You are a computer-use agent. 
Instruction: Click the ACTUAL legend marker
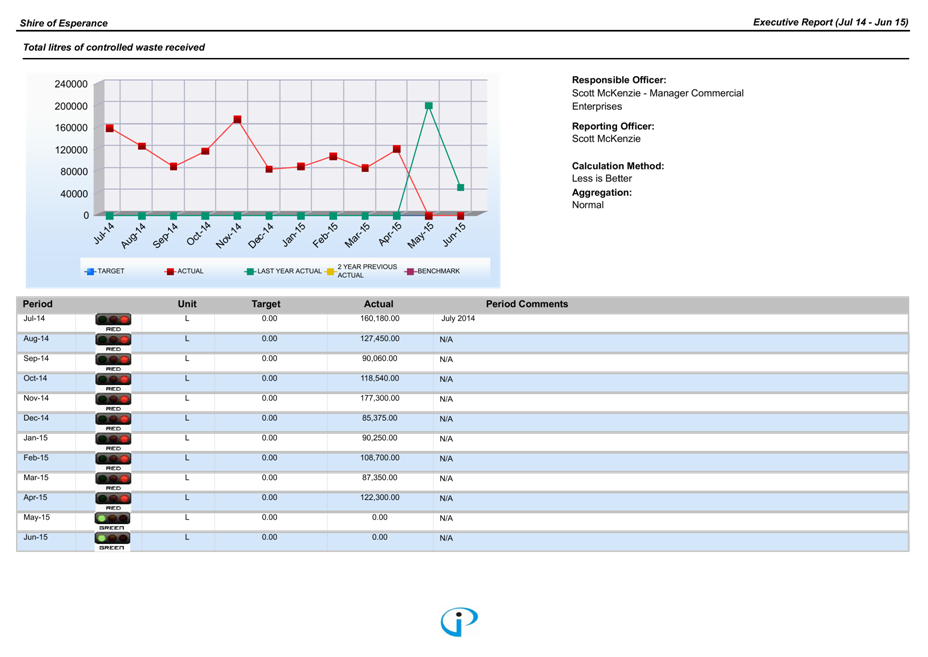pos(170,272)
